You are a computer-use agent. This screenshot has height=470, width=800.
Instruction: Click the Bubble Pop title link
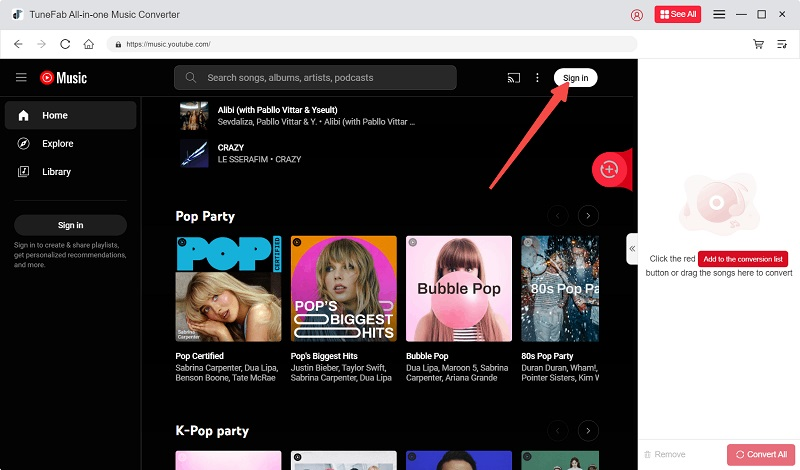point(427,356)
